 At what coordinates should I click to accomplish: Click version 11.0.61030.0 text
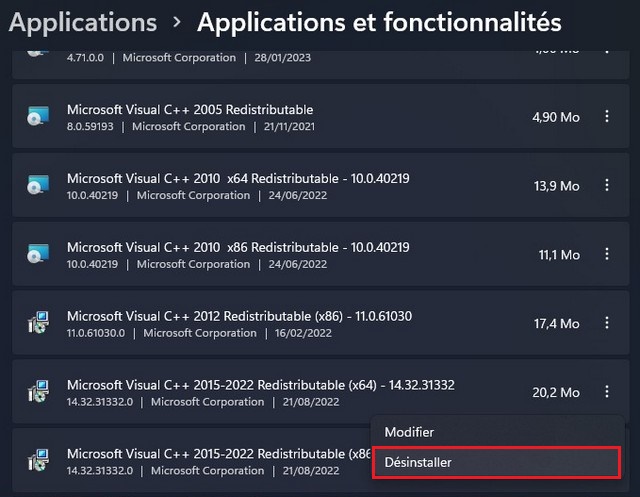coord(96,333)
